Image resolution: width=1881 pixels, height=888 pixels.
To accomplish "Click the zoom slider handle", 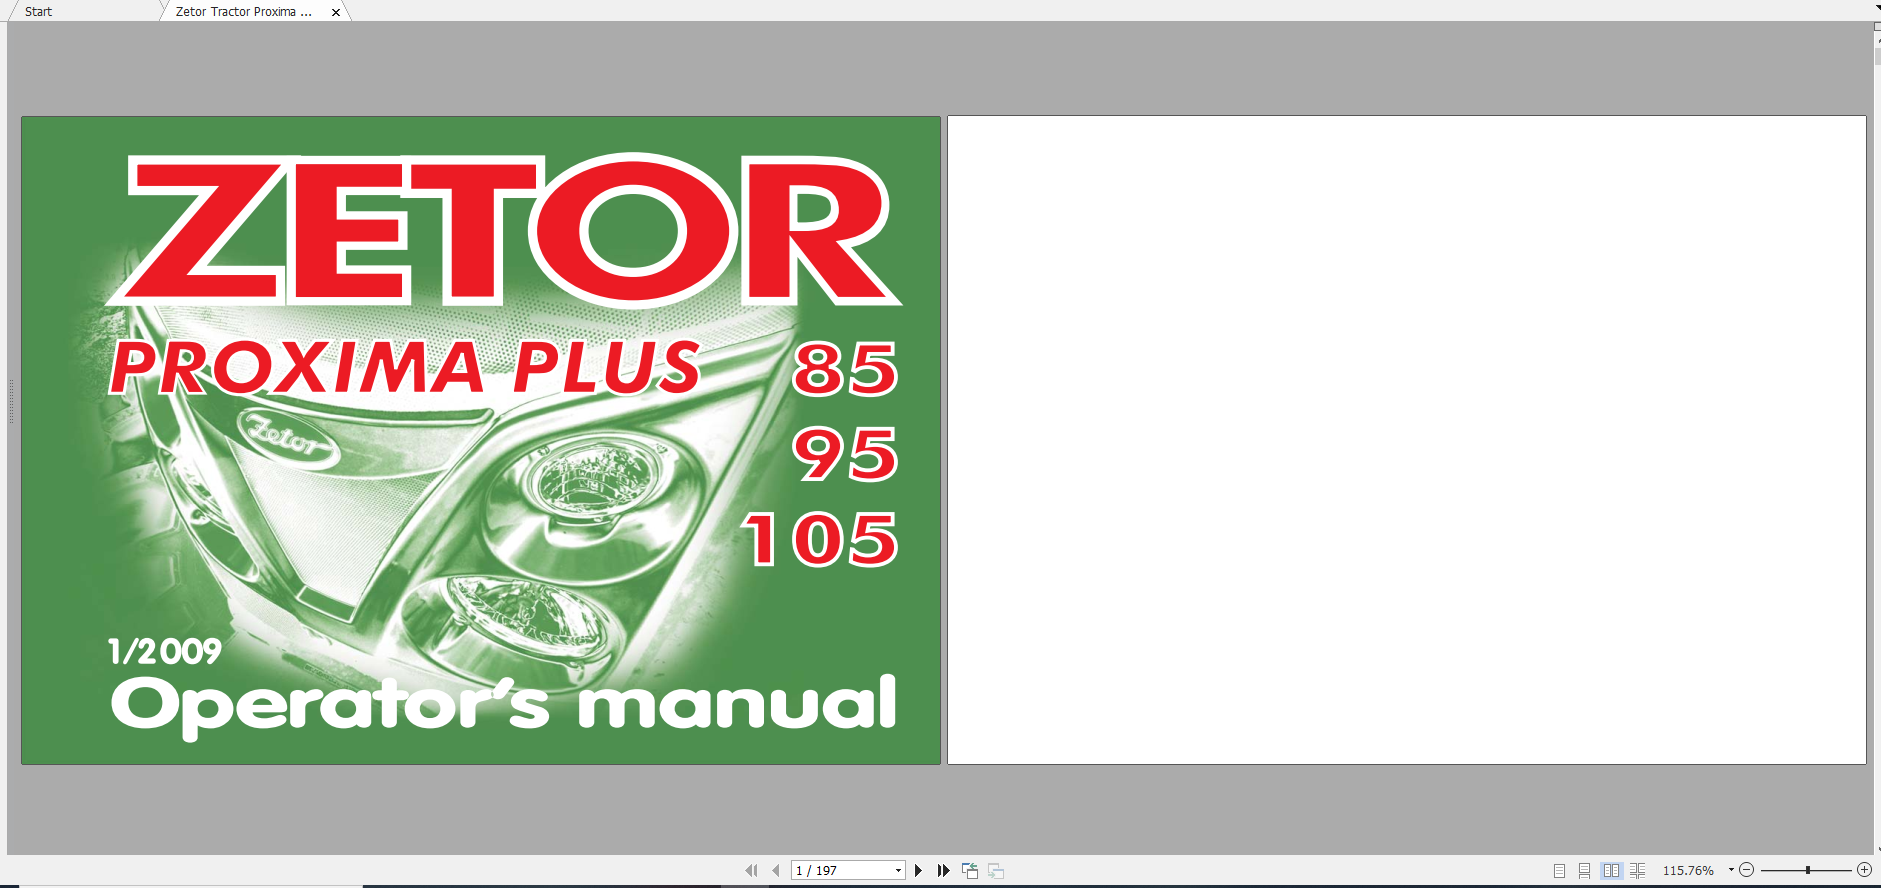I will [1808, 870].
